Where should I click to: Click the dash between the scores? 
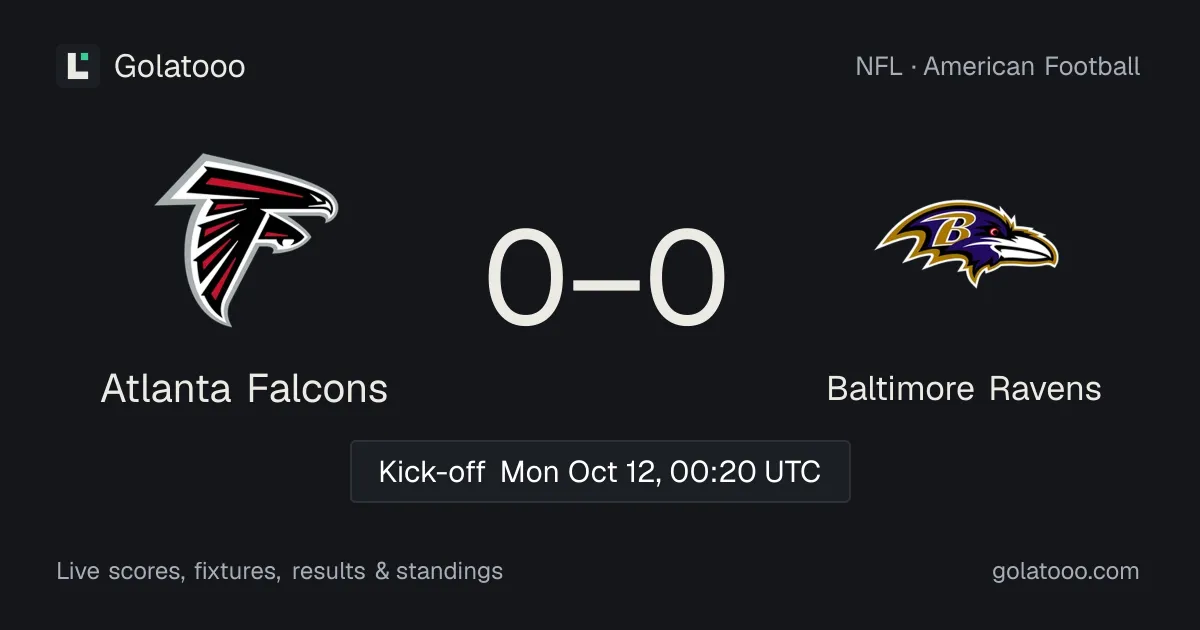607,282
